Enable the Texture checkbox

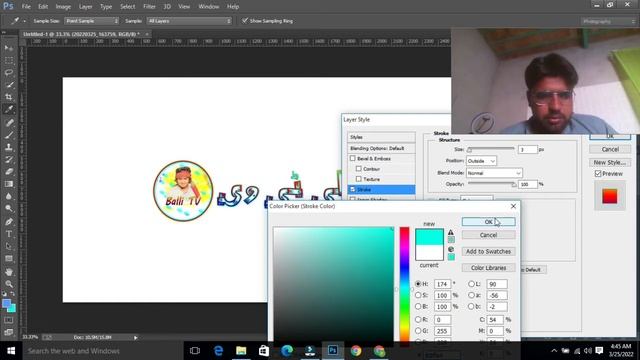pyautogui.click(x=358, y=179)
